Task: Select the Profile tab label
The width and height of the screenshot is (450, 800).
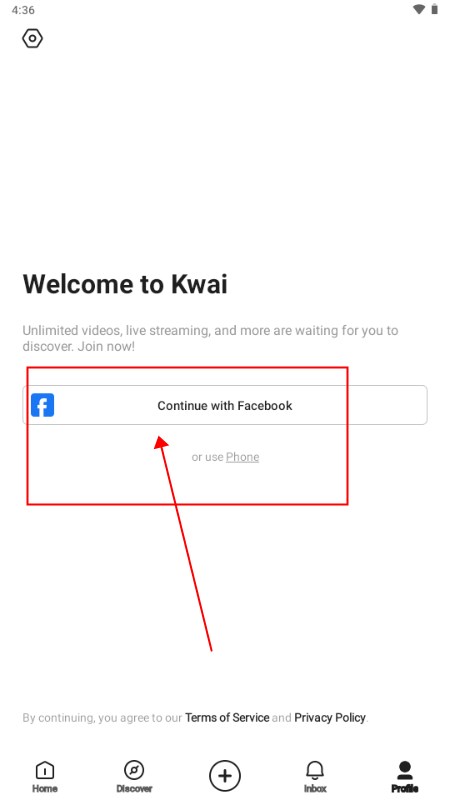Action: click(405, 788)
